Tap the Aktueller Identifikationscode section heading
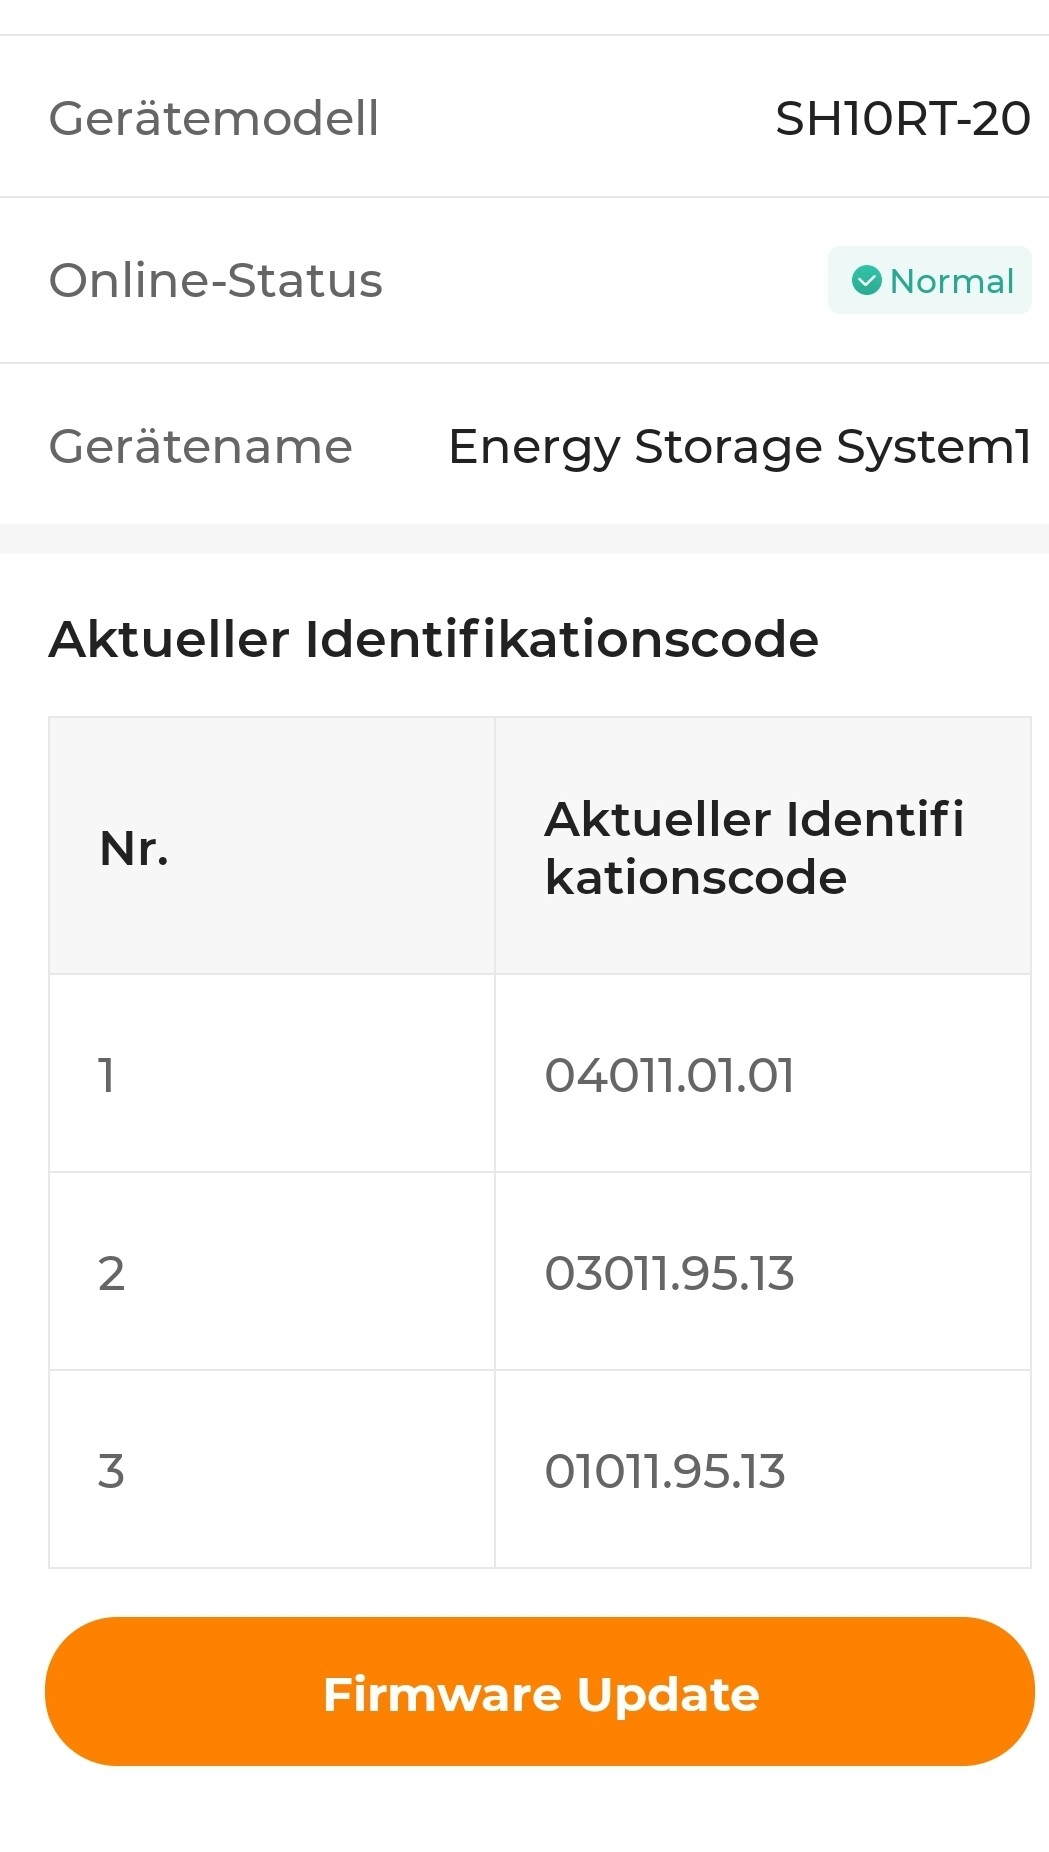The height and width of the screenshot is (1852, 1049). [x=434, y=639]
